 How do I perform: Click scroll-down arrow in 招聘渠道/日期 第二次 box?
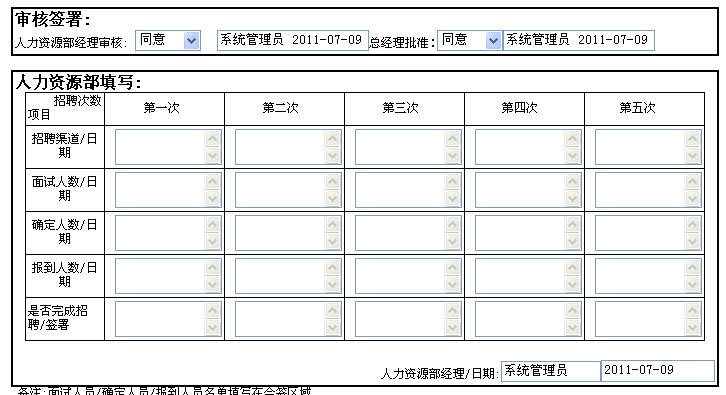click(x=332, y=156)
